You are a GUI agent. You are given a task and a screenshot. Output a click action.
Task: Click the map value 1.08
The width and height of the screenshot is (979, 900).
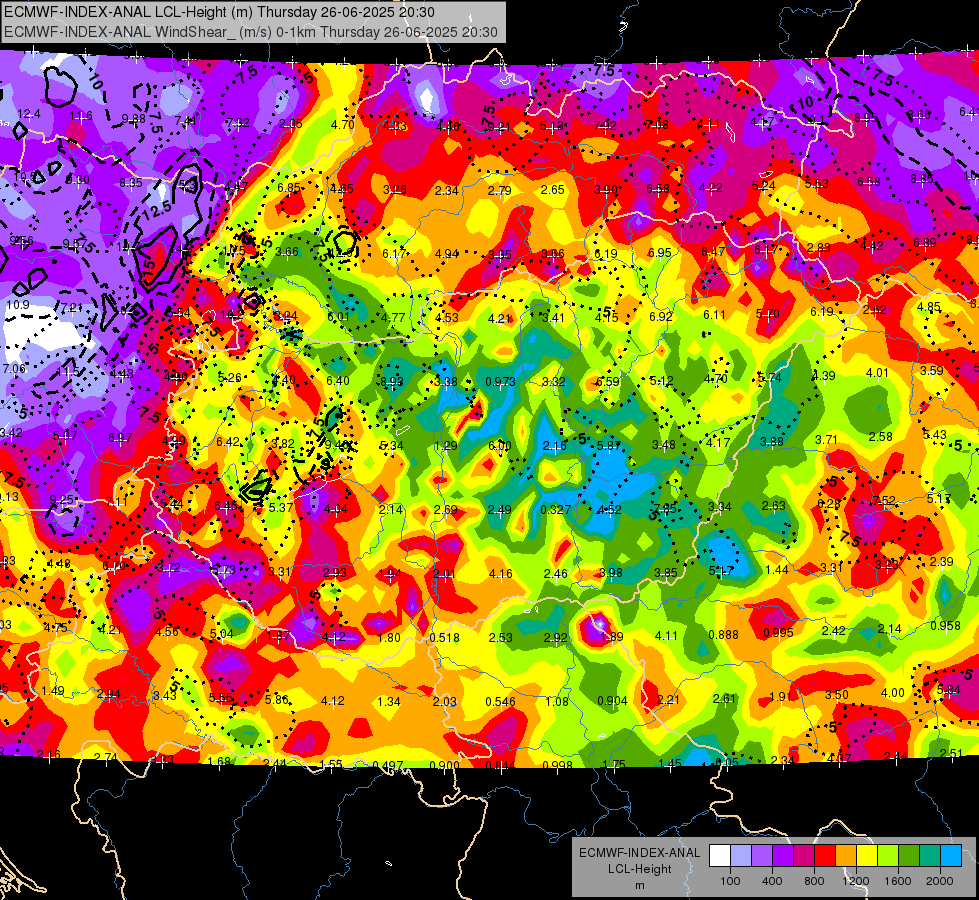[x=557, y=701]
